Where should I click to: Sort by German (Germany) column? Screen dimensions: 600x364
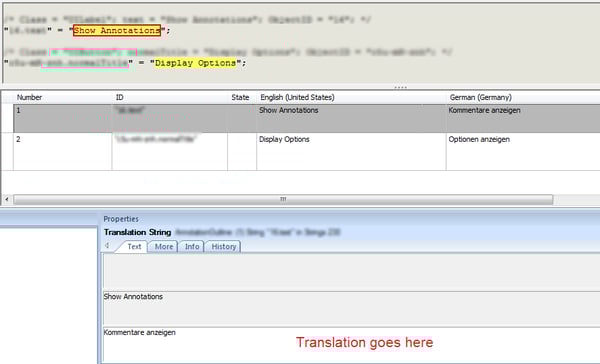pyautogui.click(x=481, y=97)
